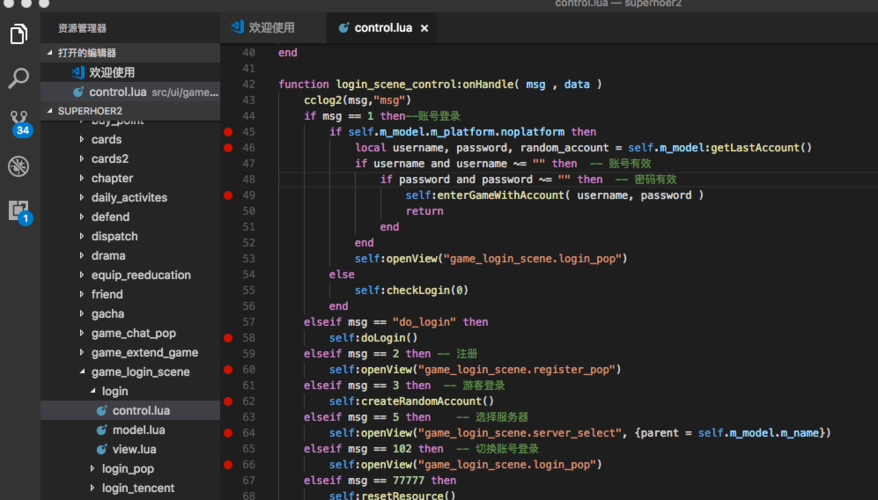Screen dimensions: 878x500
Task: Remove breakpoint on line 58
Action: click(x=228, y=338)
